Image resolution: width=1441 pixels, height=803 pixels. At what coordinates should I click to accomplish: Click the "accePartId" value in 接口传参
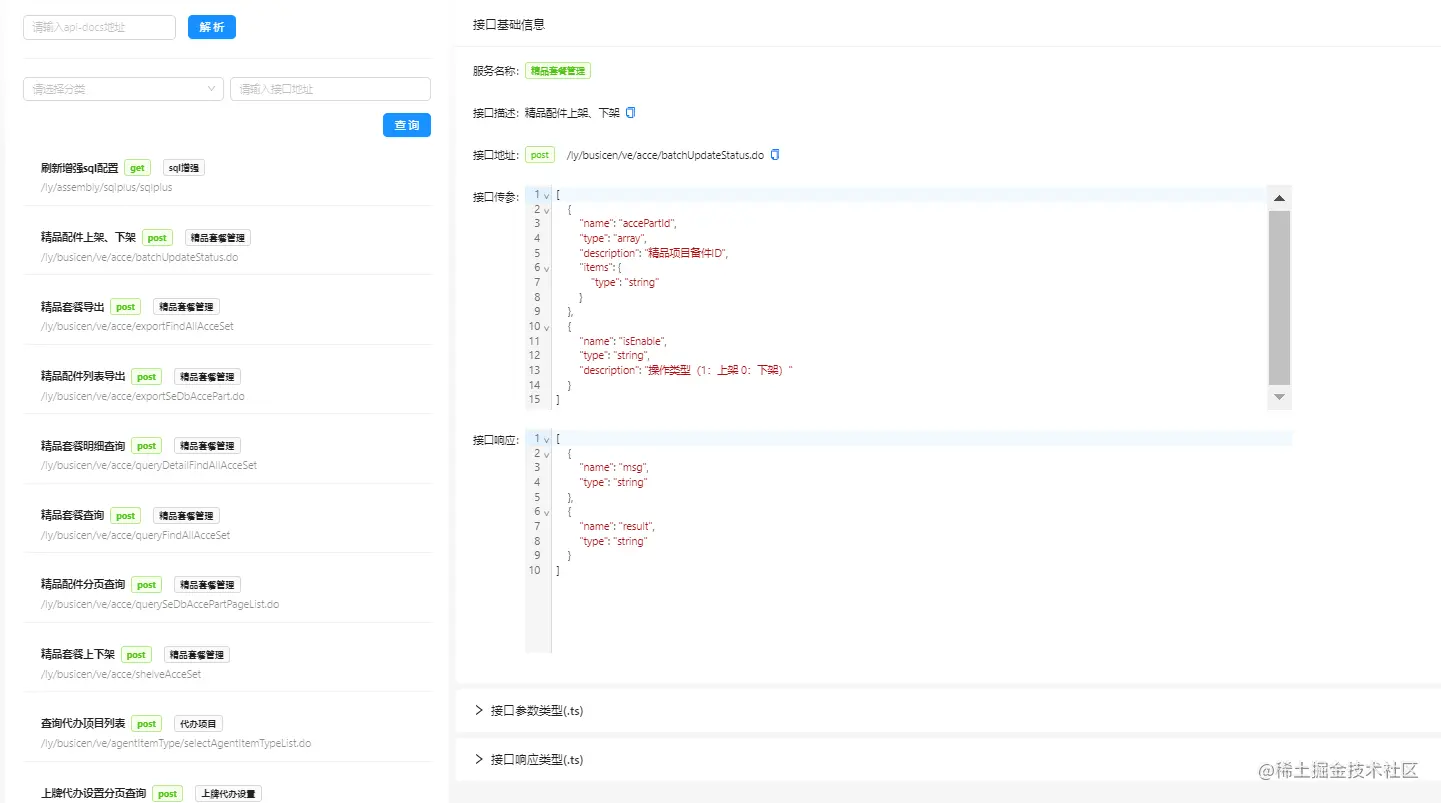[650, 224]
